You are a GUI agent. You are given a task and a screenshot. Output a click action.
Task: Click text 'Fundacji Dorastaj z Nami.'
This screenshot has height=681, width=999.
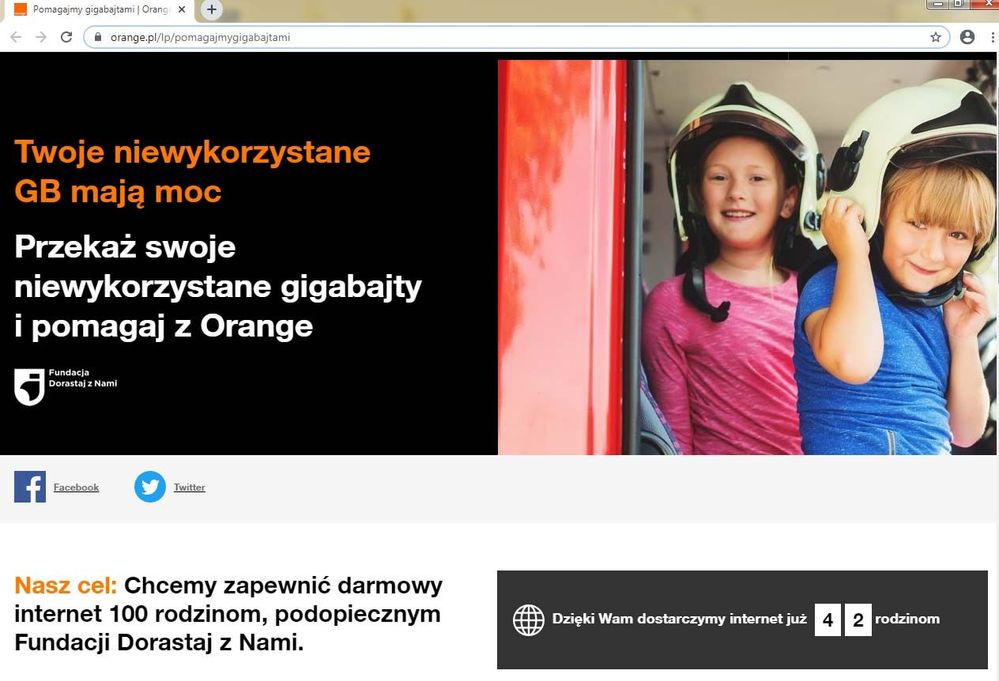coord(159,642)
